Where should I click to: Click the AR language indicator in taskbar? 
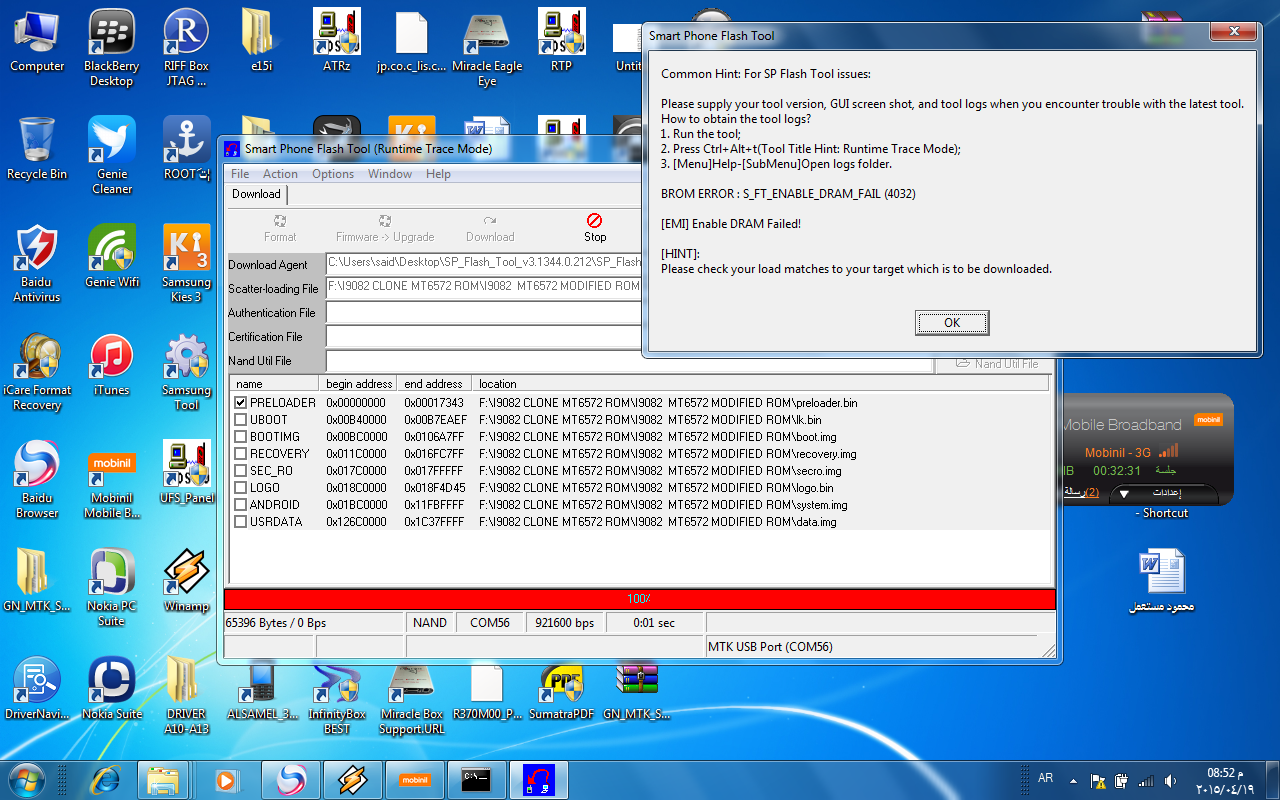[1046, 778]
